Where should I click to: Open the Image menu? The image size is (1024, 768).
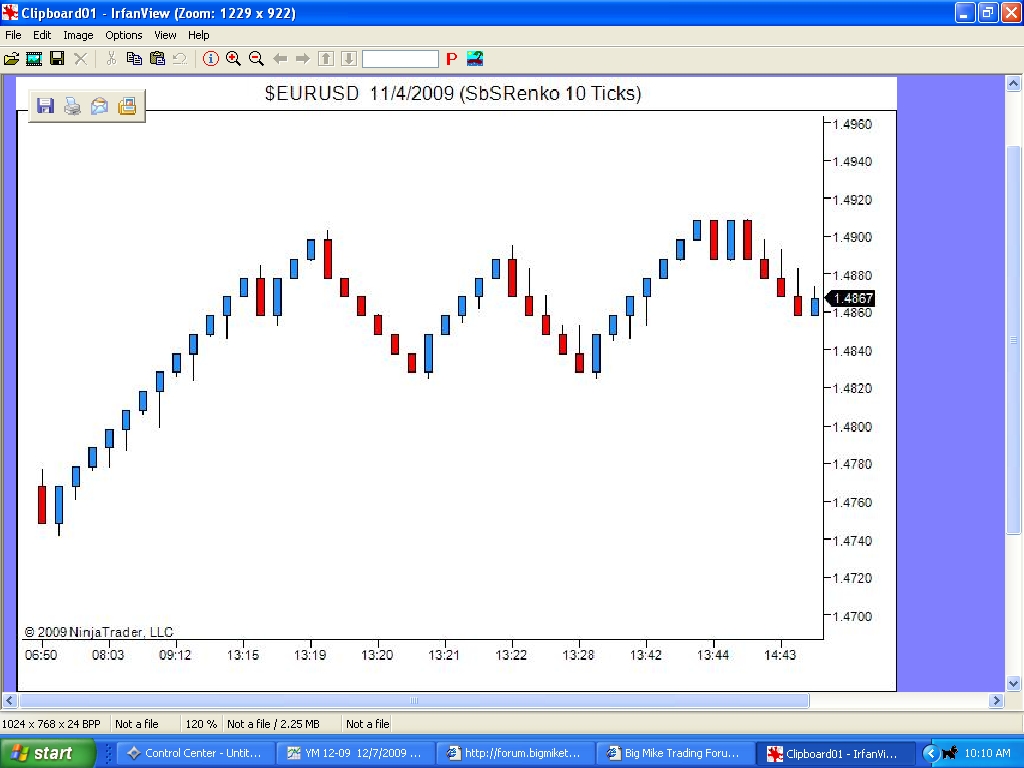78,35
